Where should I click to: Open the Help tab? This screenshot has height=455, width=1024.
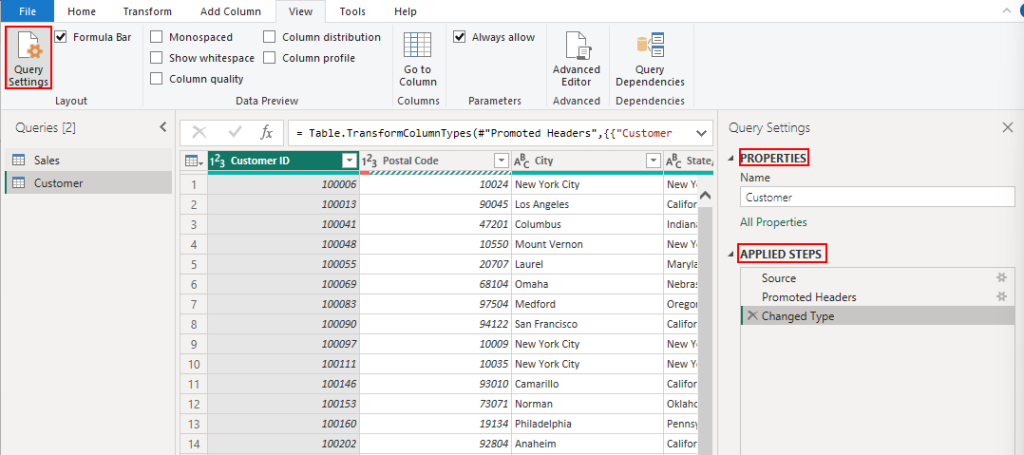point(406,11)
